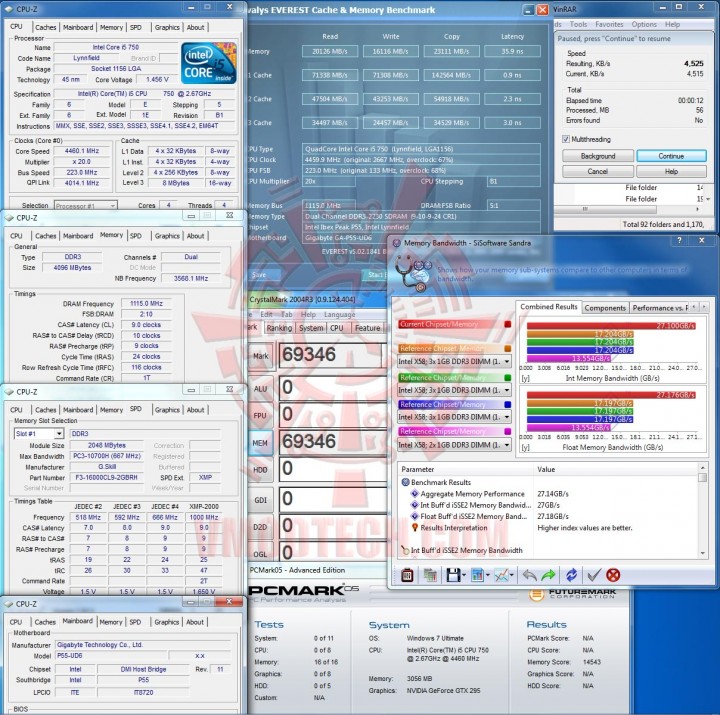Screen dimensions: 720x715
Task: Click the blue Reference Chipset color swatch
Action: [507, 405]
